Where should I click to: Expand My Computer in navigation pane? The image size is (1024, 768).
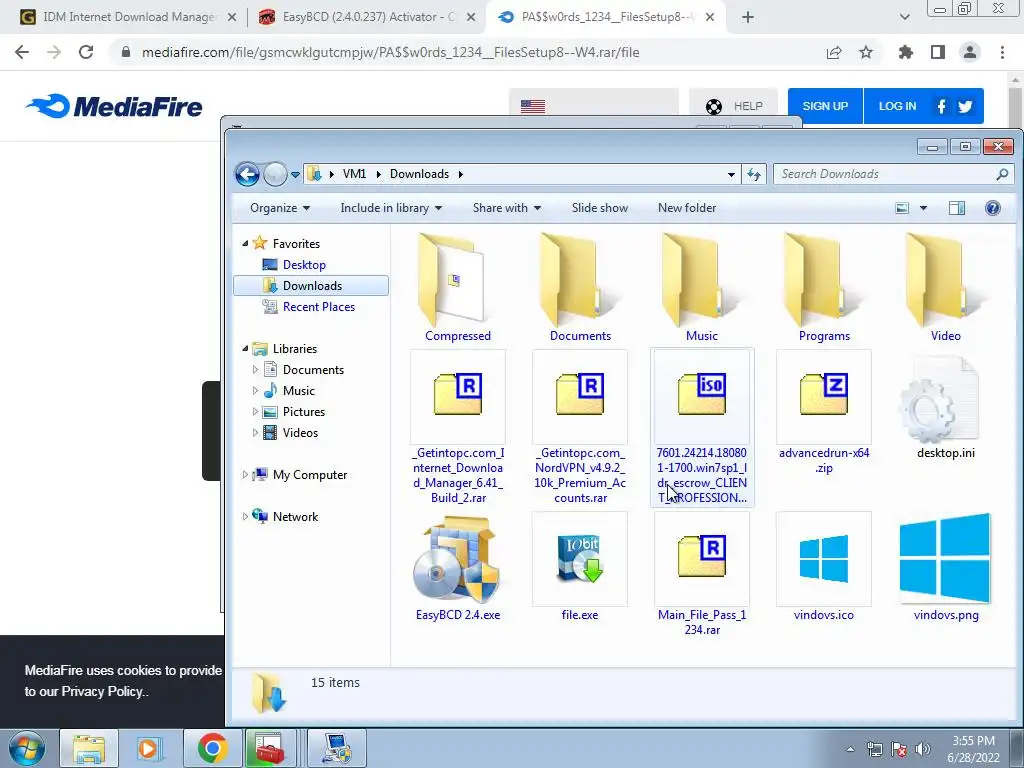click(x=246, y=475)
